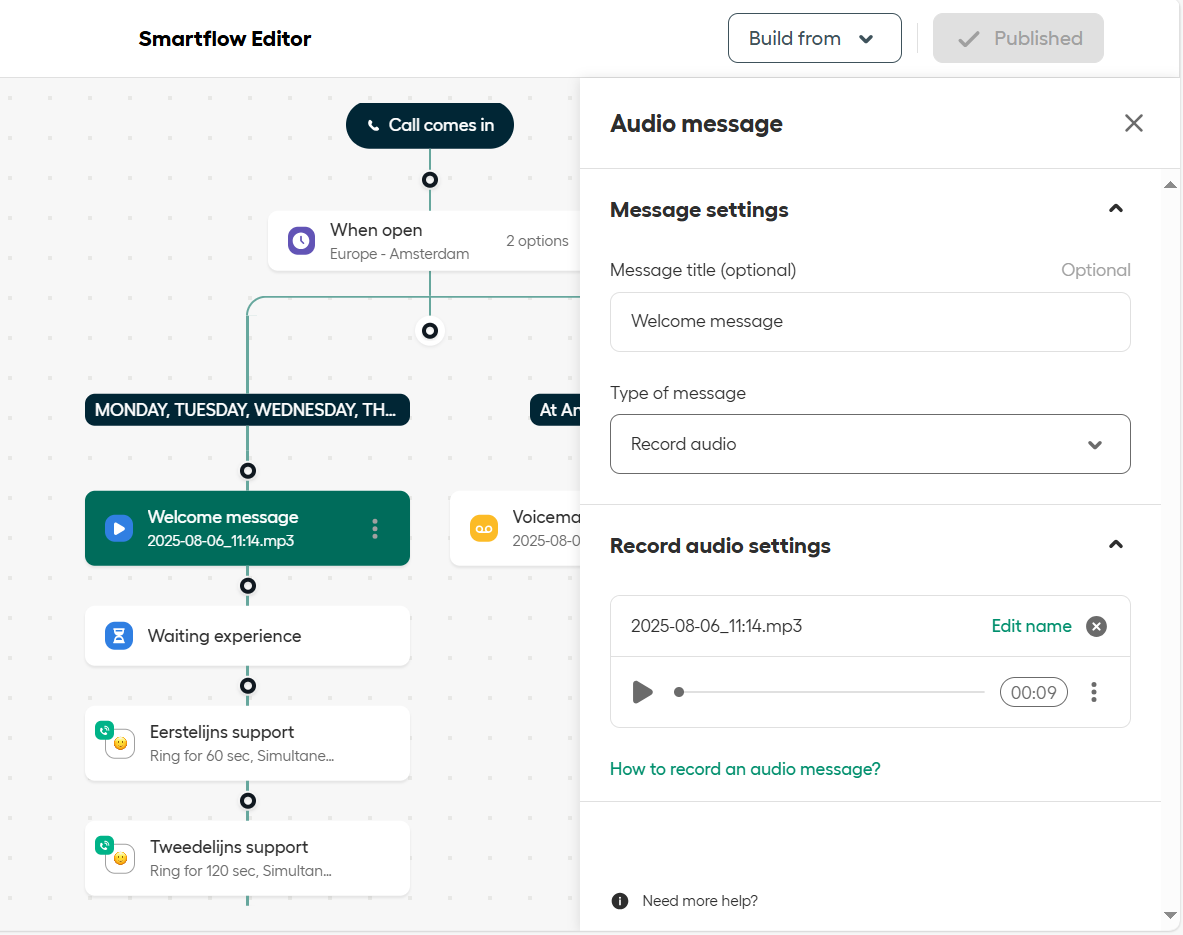Click the Tweedelijns support team icon
Screen dimensions: 1183x935
119,858
